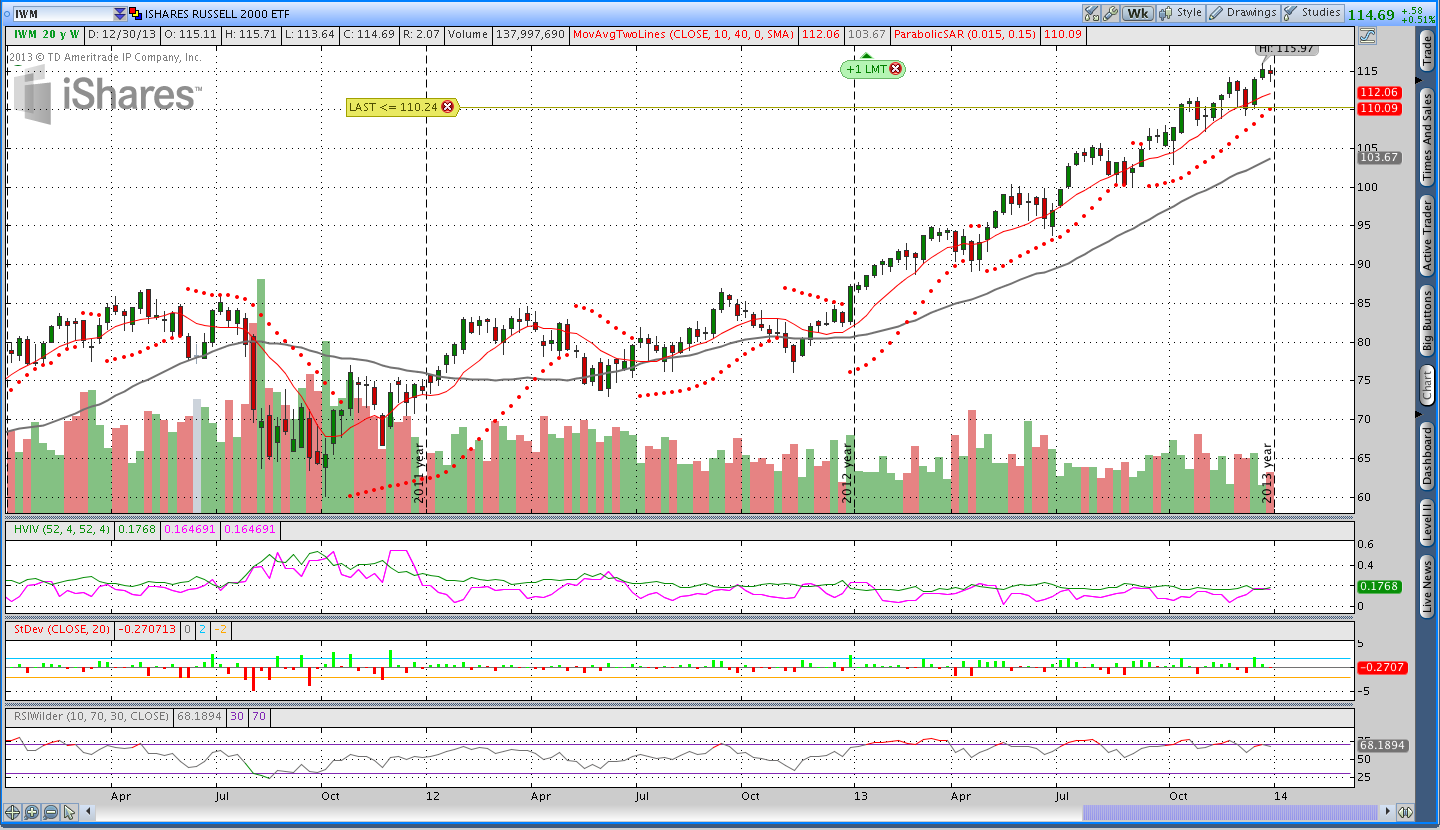Click the IWM symbol input field
The image size is (1440, 830).
pyautogui.click(x=62, y=14)
